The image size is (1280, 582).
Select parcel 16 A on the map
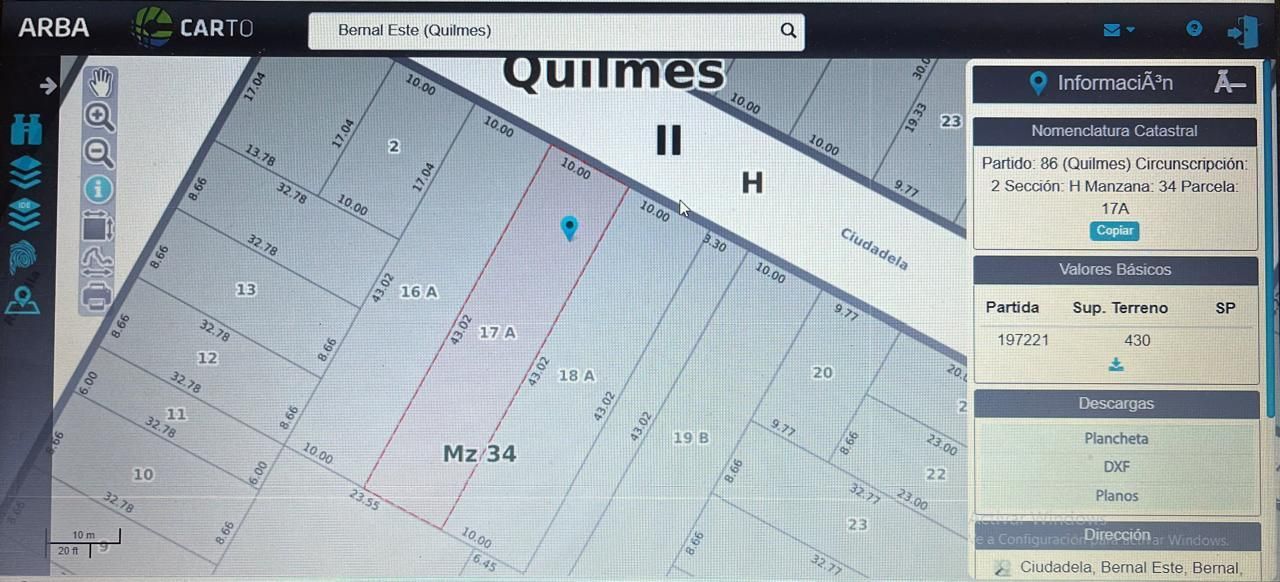tap(418, 292)
